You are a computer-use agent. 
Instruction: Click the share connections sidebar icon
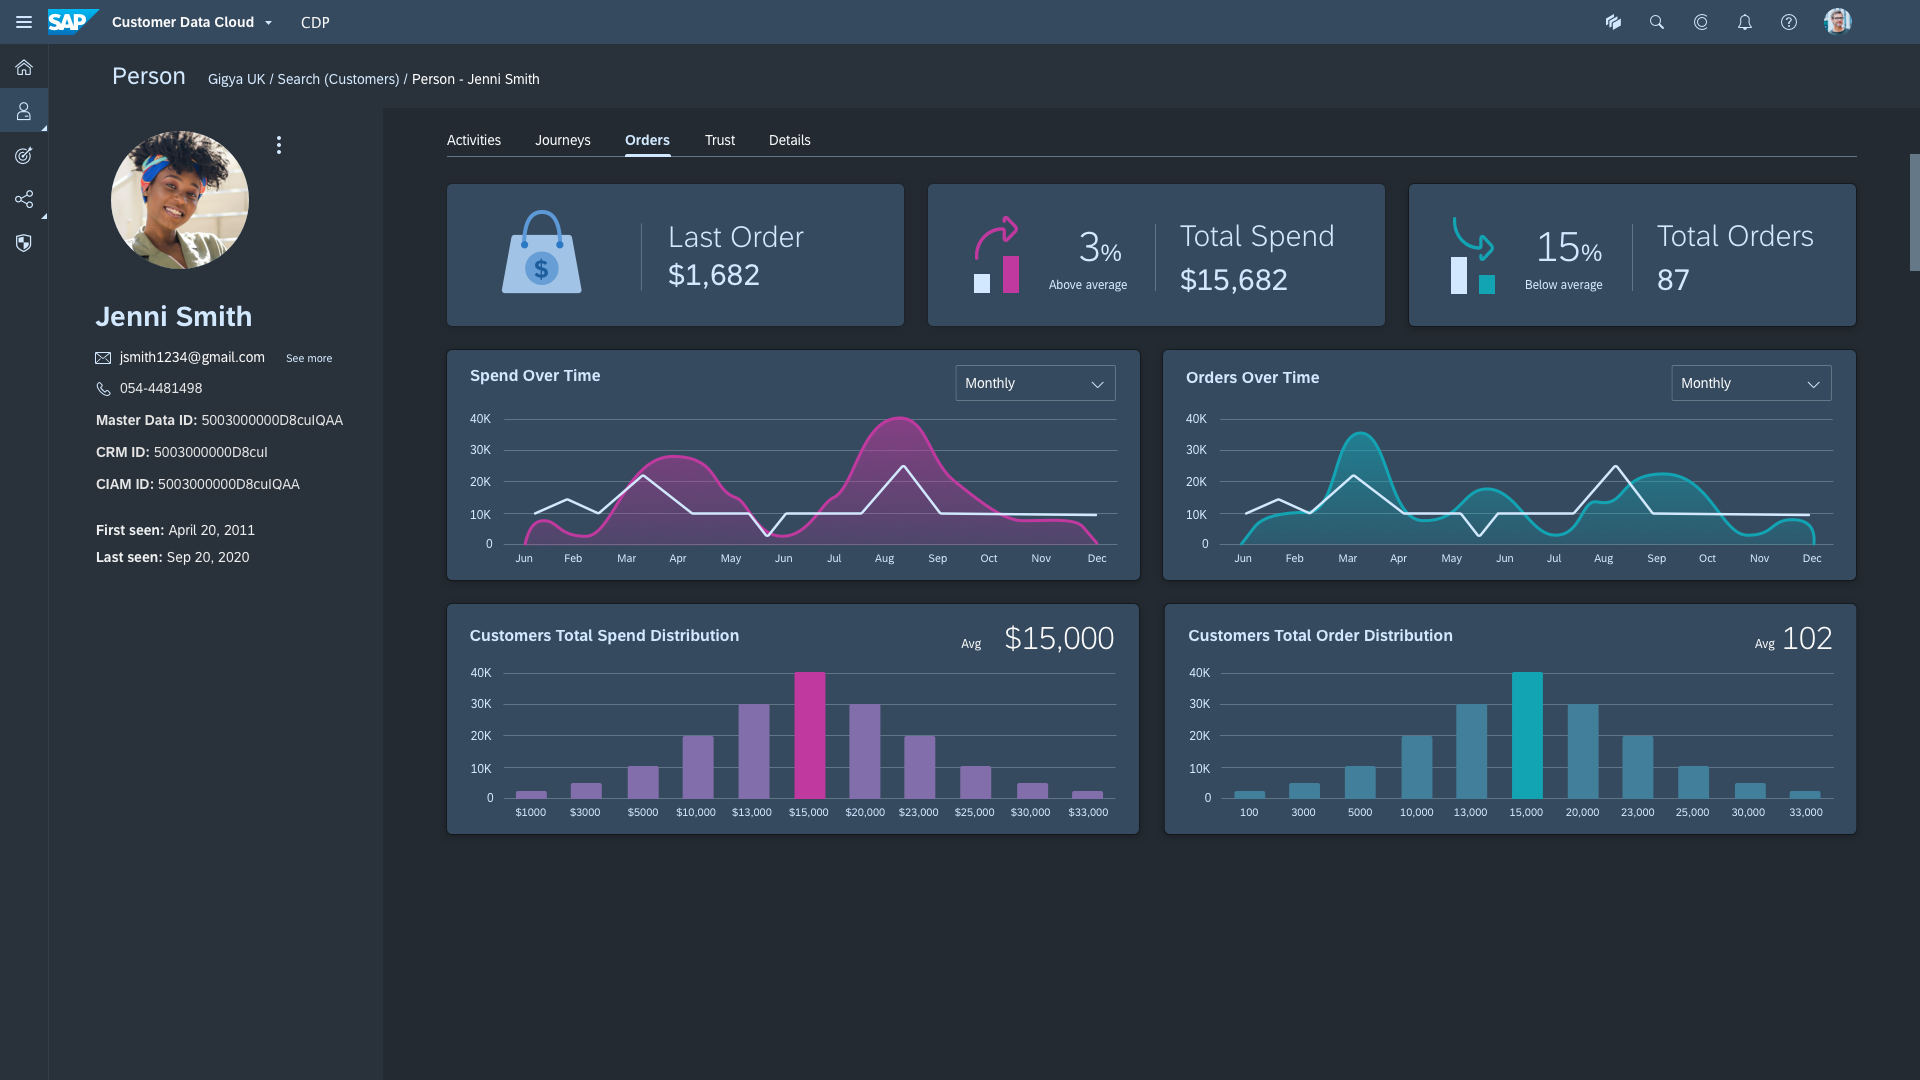click(24, 199)
